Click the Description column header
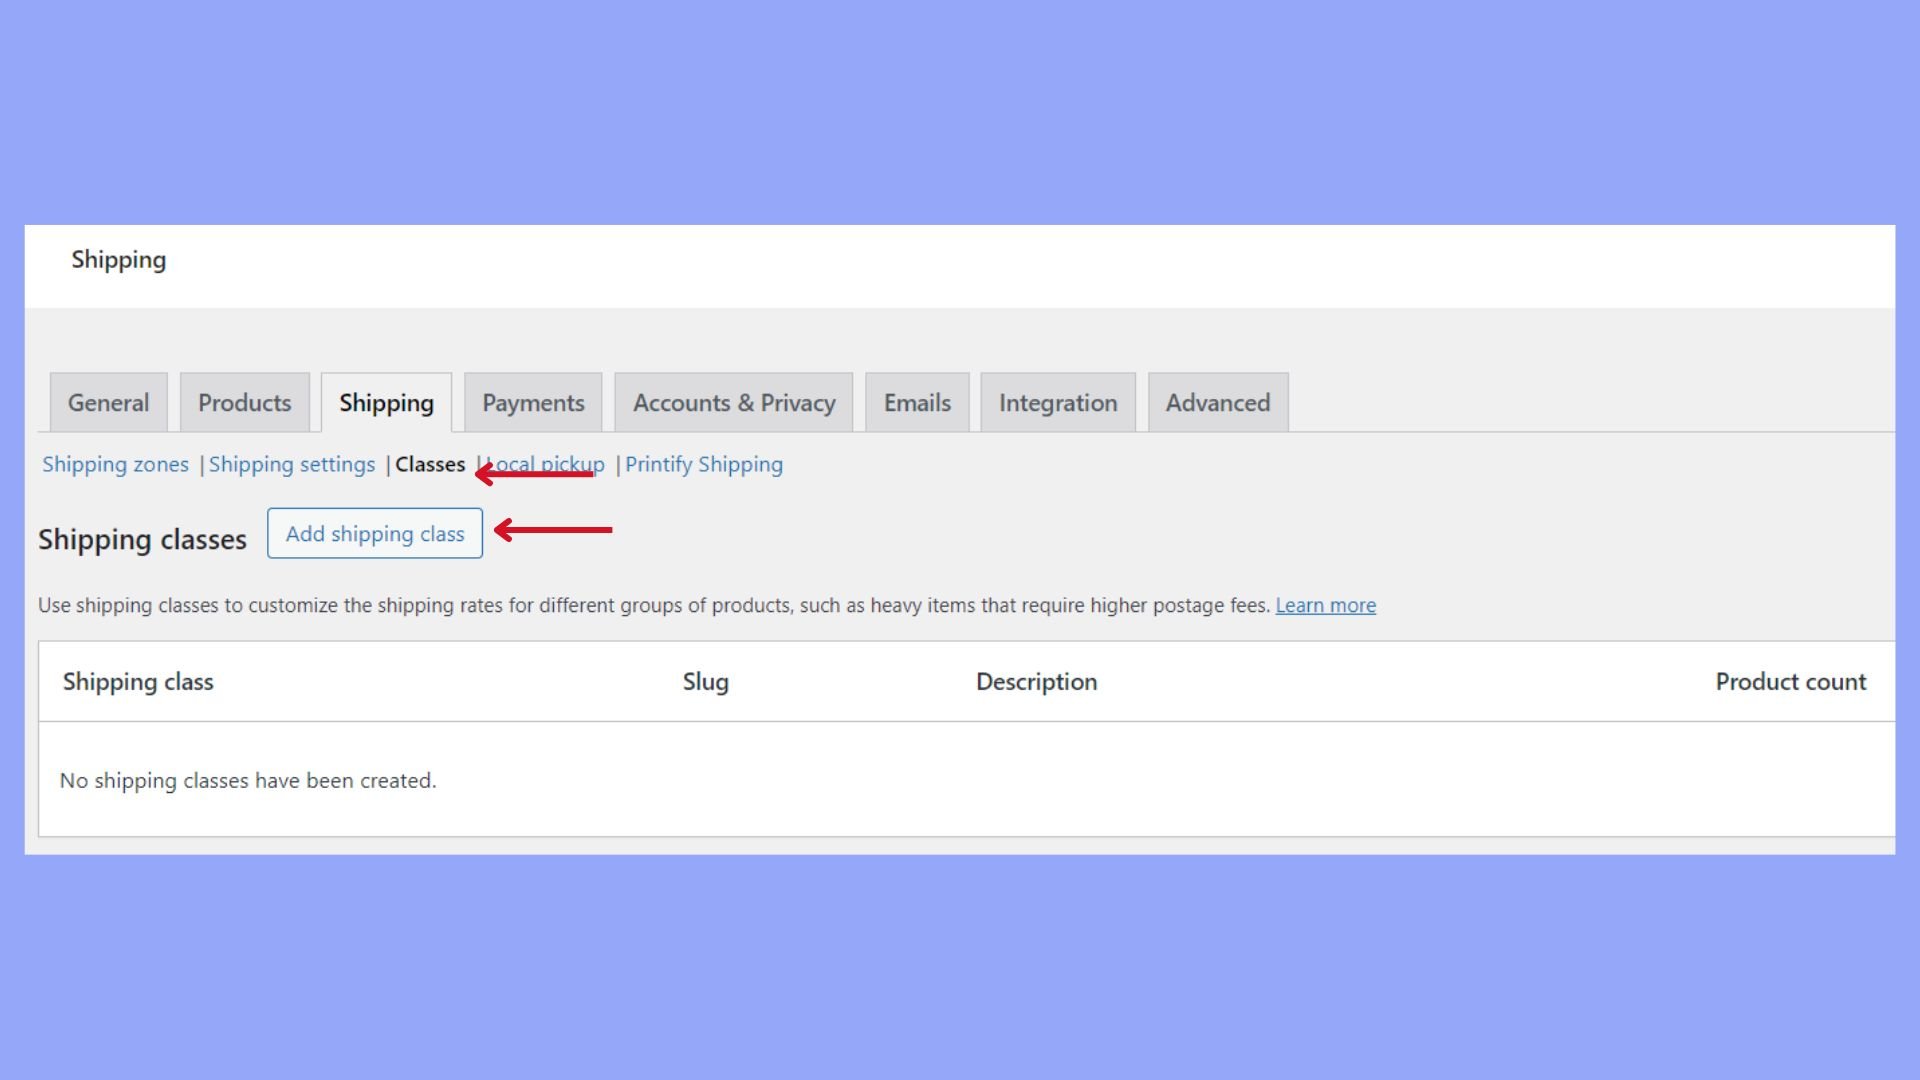Screen dimensions: 1920x1080 (x=1036, y=682)
